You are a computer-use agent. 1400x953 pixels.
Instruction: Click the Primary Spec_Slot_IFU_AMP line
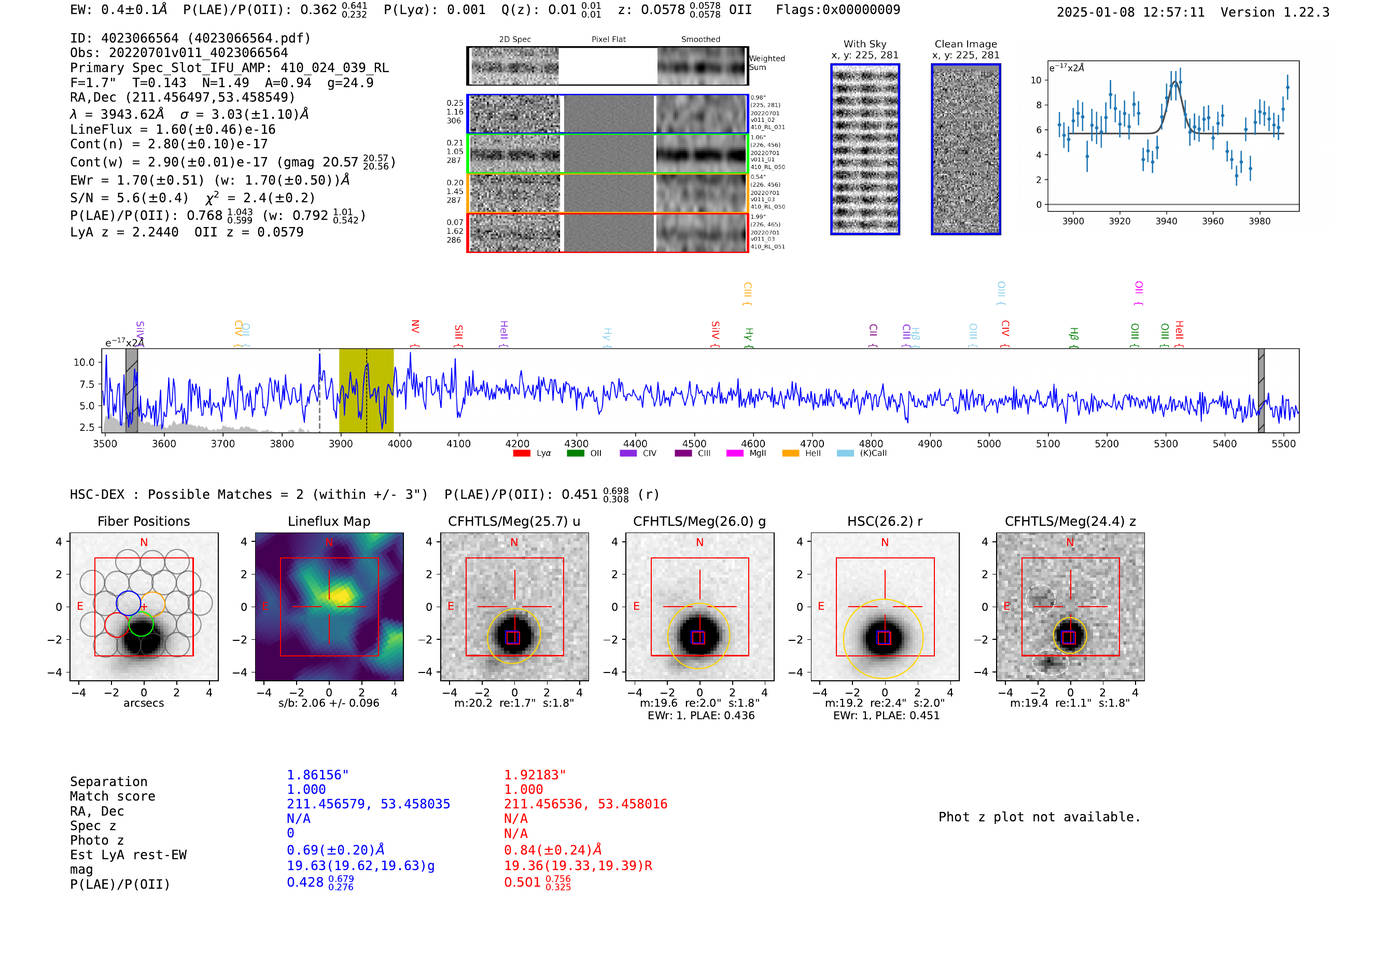click(x=230, y=68)
